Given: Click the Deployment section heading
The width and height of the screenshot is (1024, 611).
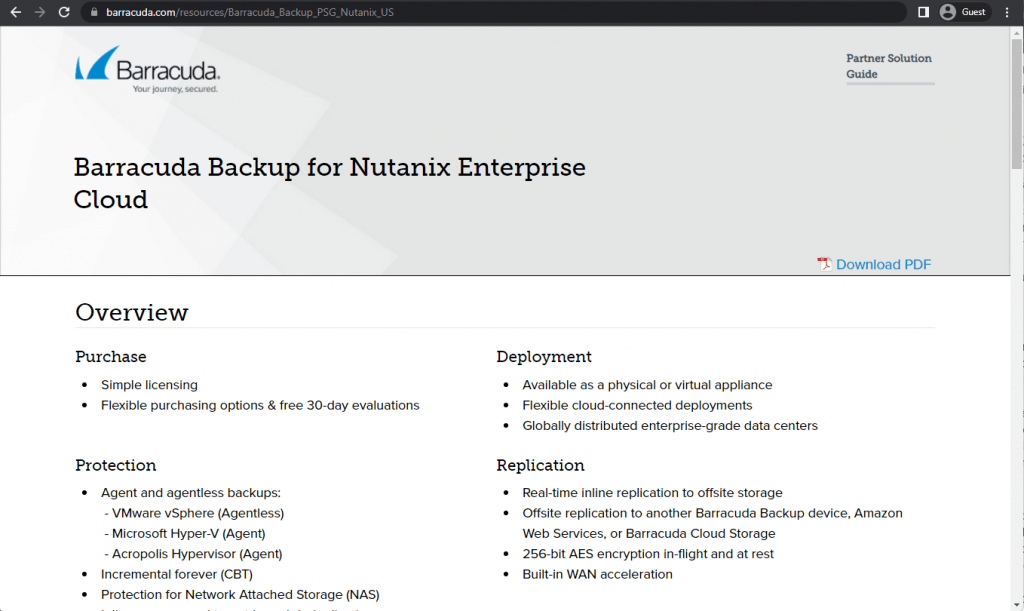Looking at the screenshot, I should [544, 357].
